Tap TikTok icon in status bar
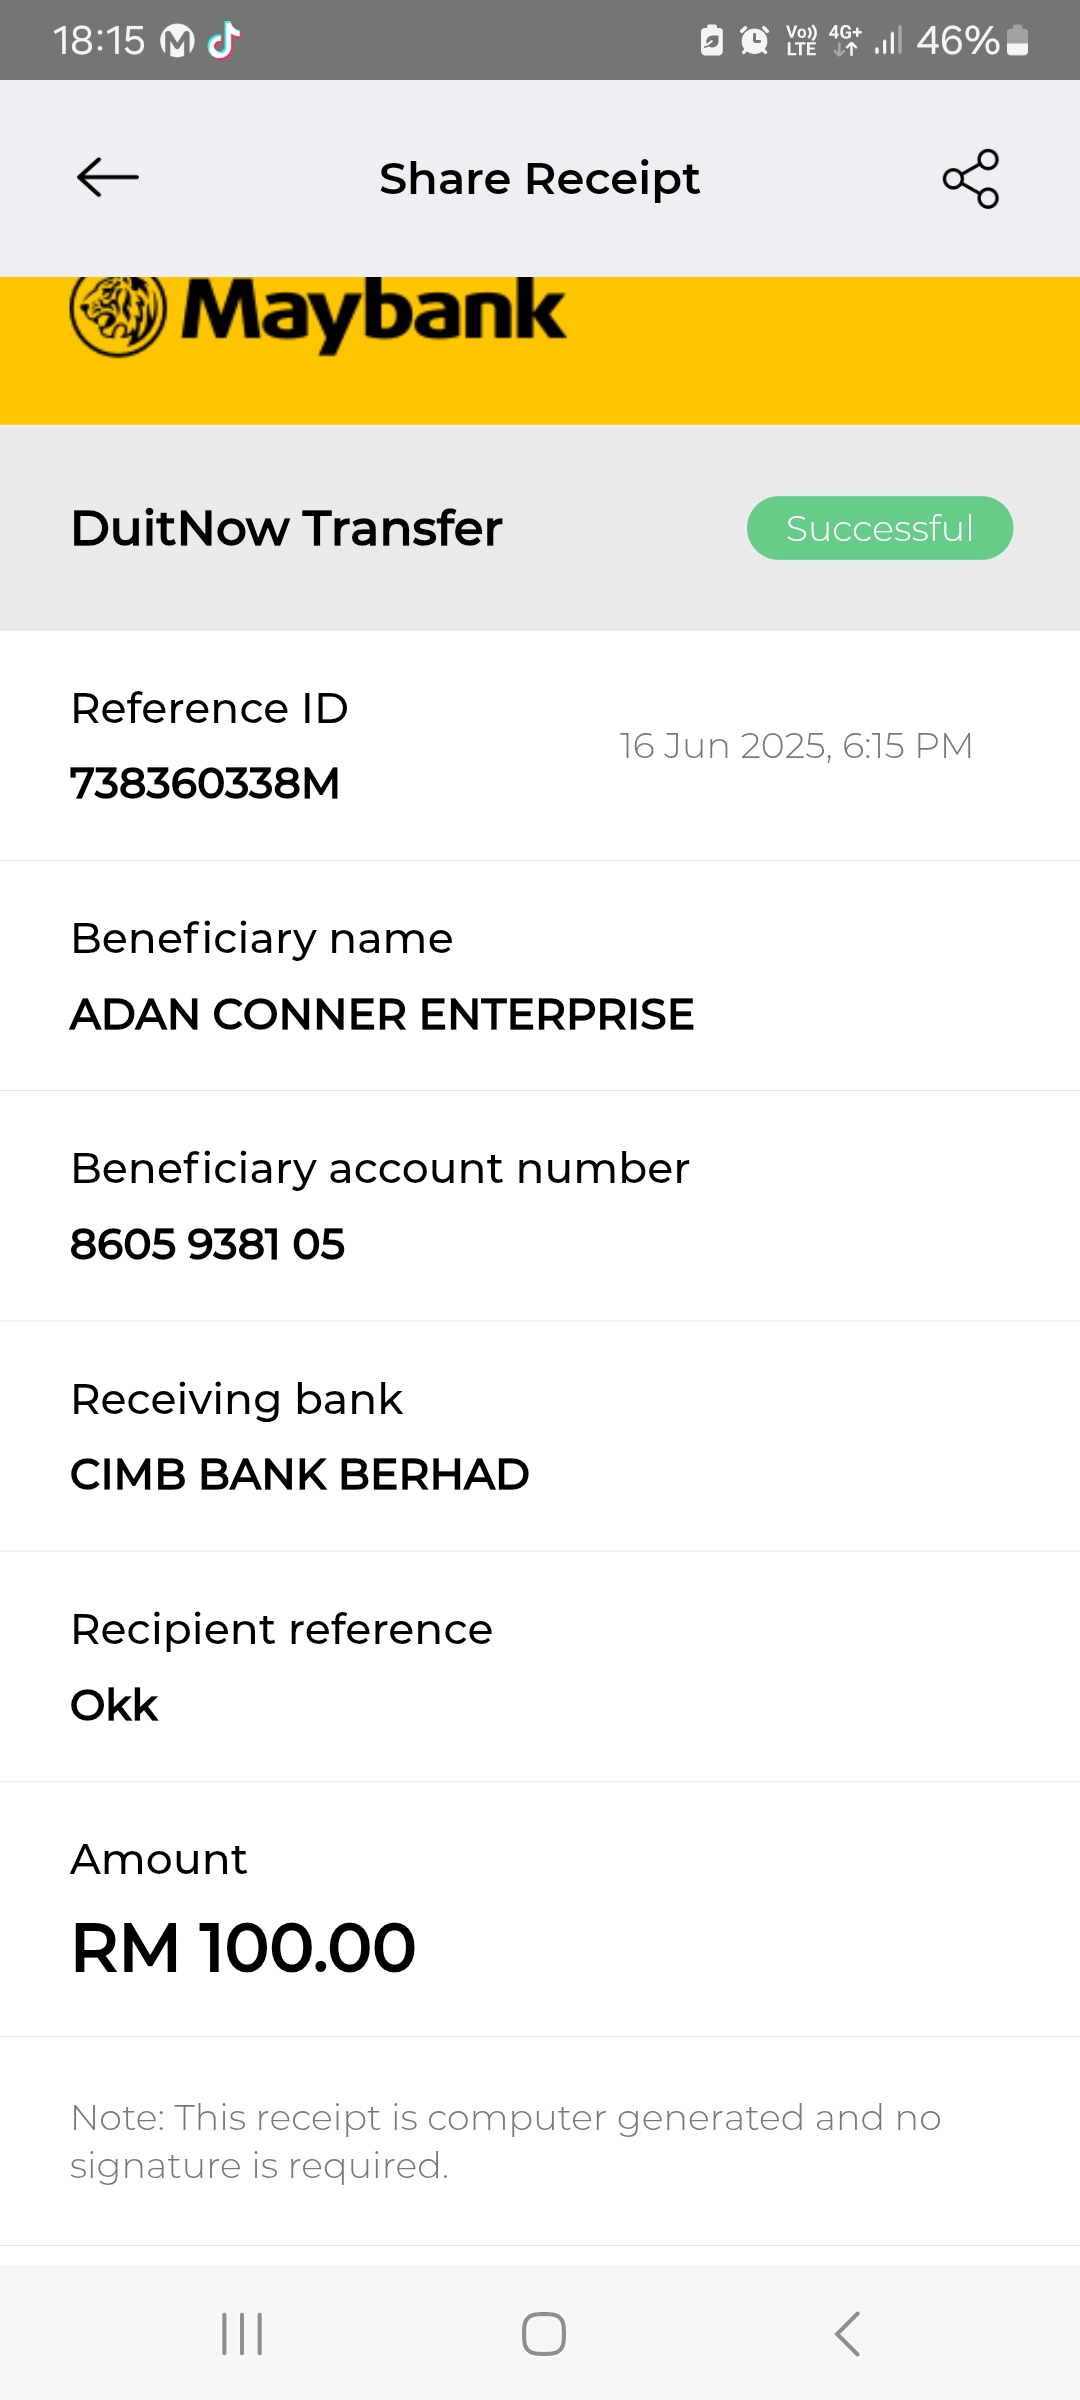Image resolution: width=1080 pixels, height=2400 pixels. 224,41
